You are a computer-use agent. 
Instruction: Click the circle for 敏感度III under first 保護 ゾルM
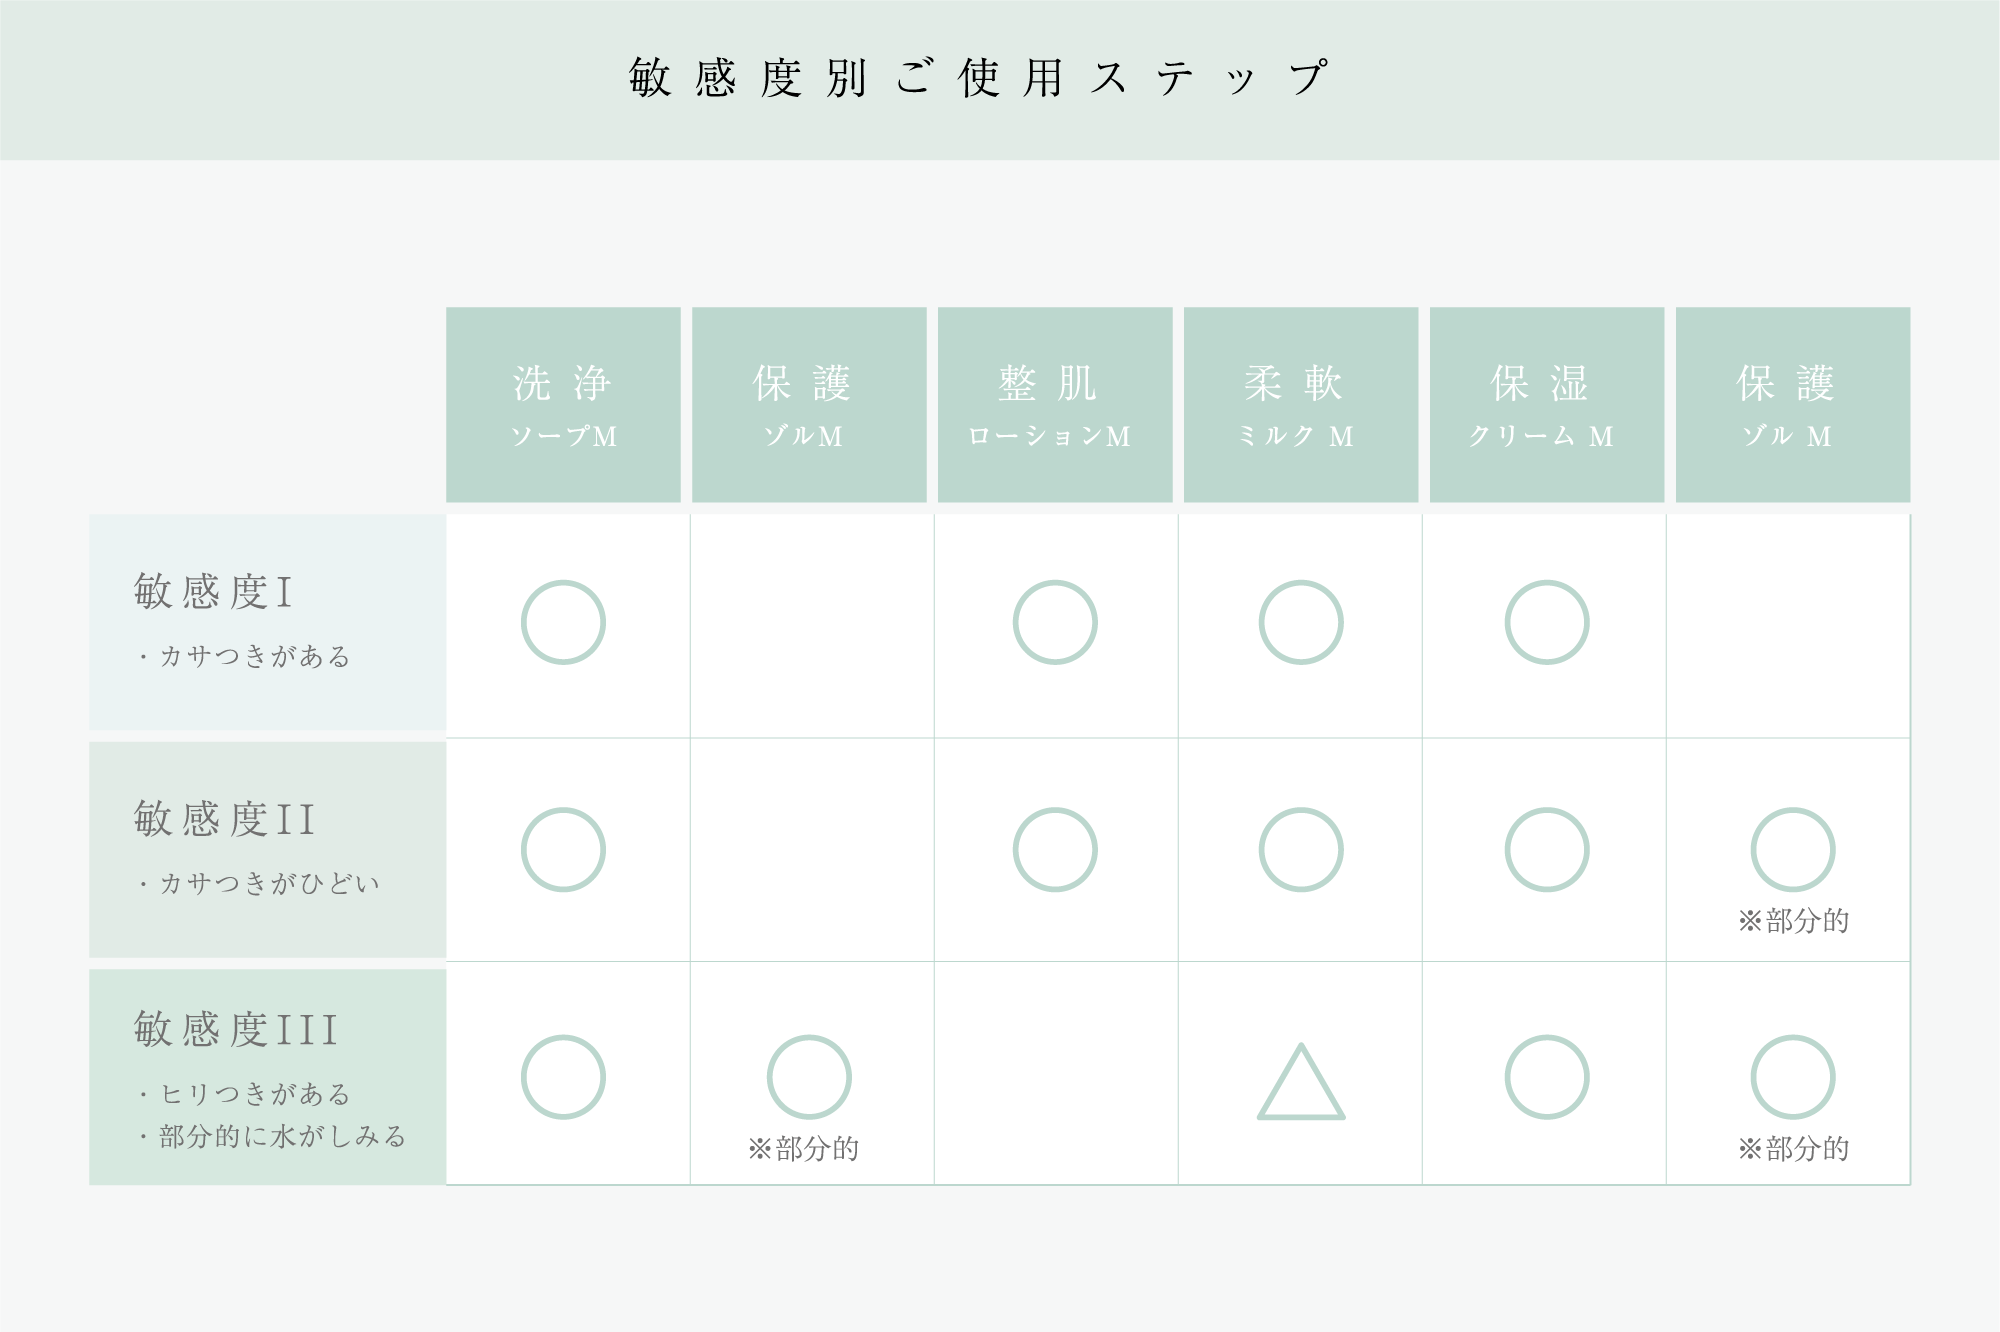(809, 1077)
